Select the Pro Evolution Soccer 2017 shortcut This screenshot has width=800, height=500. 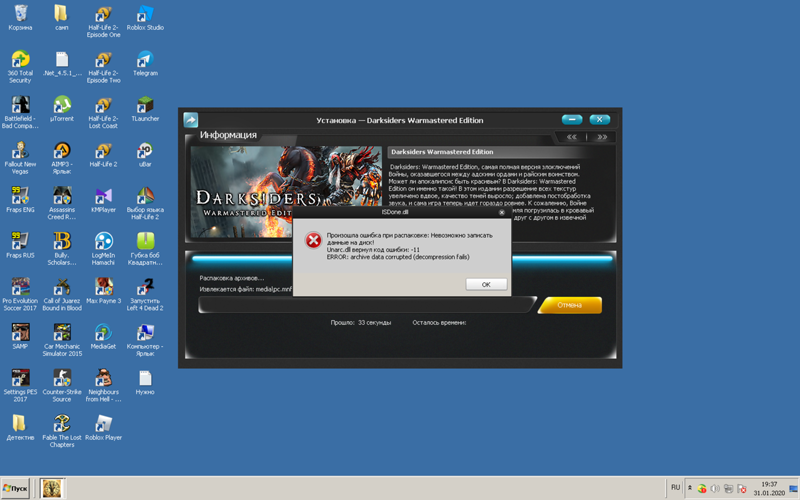point(20,294)
